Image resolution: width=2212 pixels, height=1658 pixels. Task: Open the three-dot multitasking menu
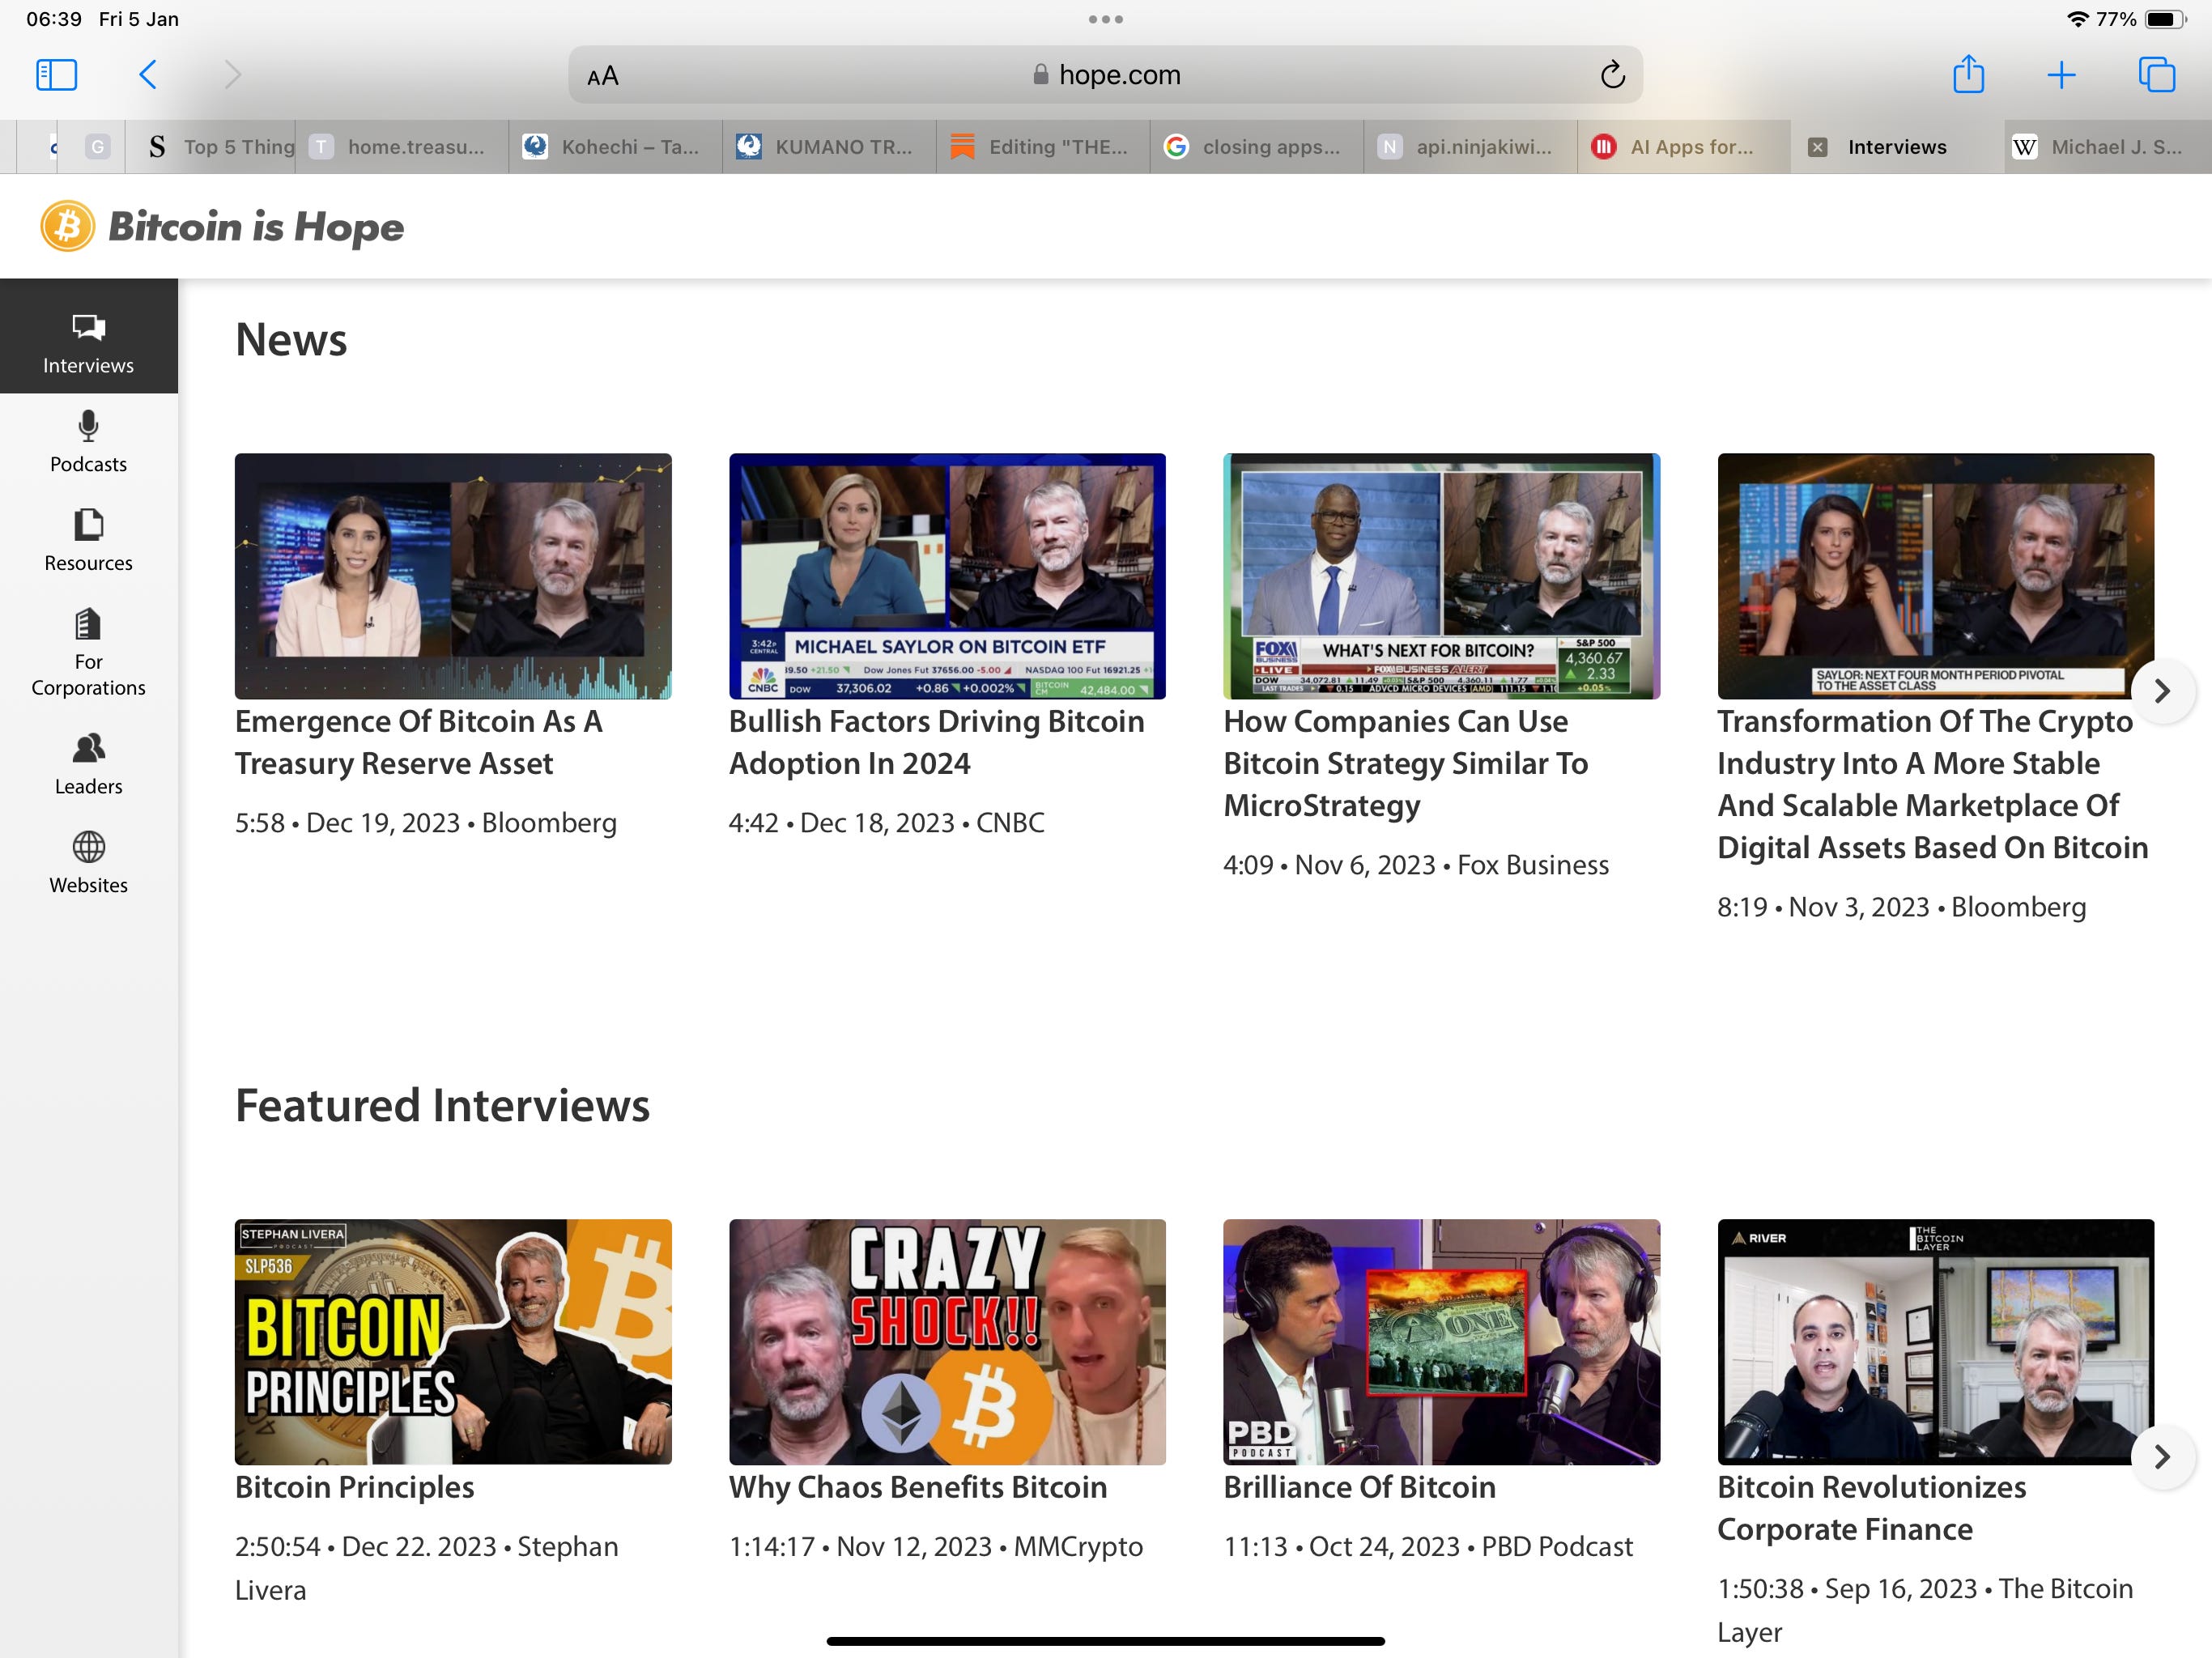1105,19
